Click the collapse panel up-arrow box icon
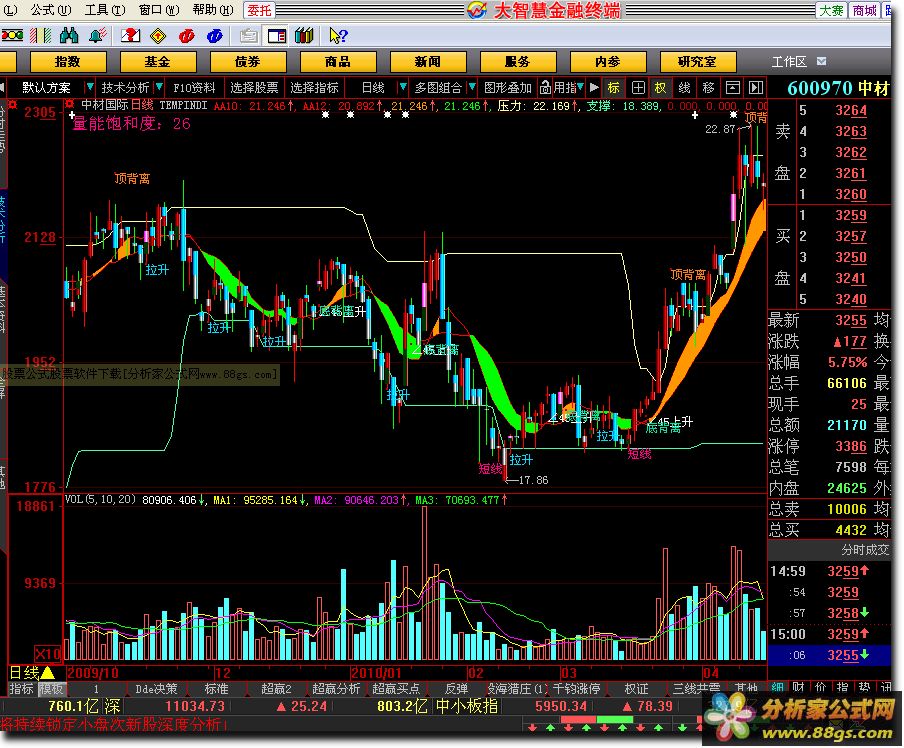Screen dimensions: 904x748 tap(732, 88)
